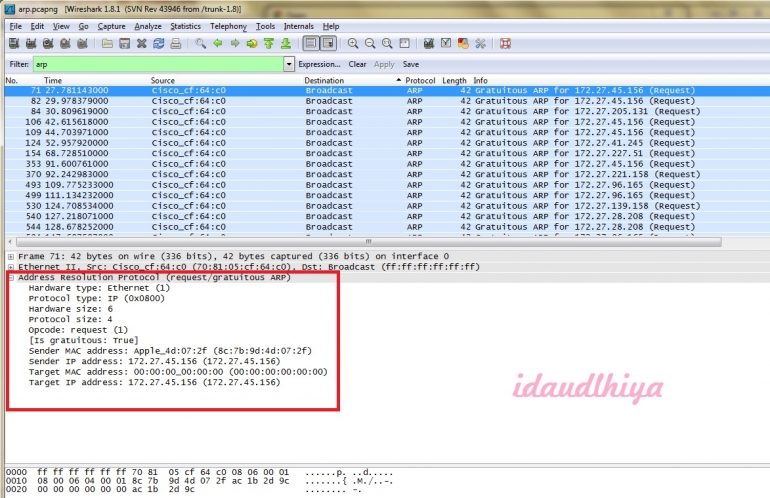Click the Find packet magnifier icon
The image size is (770, 498).
click(201, 44)
